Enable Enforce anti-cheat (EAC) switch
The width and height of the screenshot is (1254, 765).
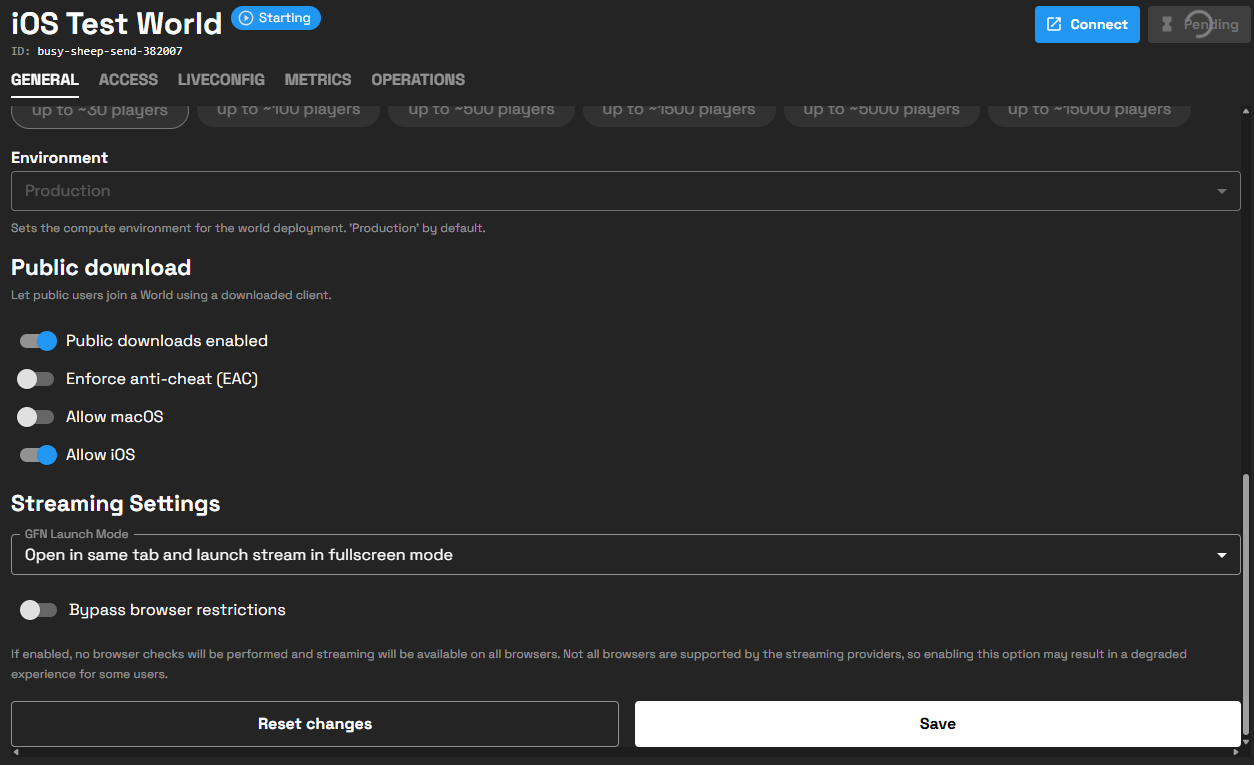coord(36,379)
